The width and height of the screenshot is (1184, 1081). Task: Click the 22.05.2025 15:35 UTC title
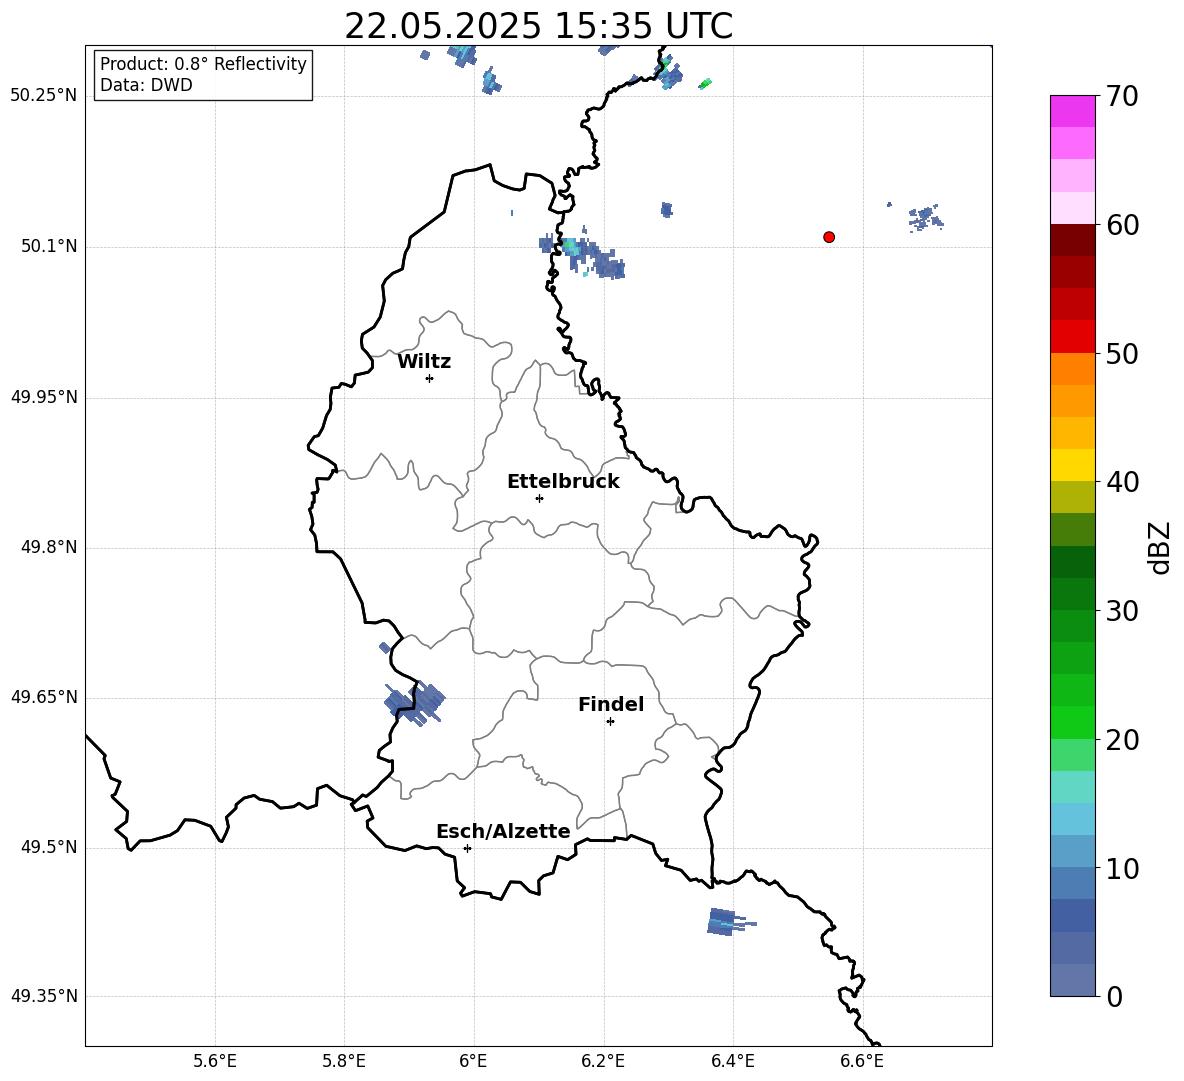click(538, 26)
